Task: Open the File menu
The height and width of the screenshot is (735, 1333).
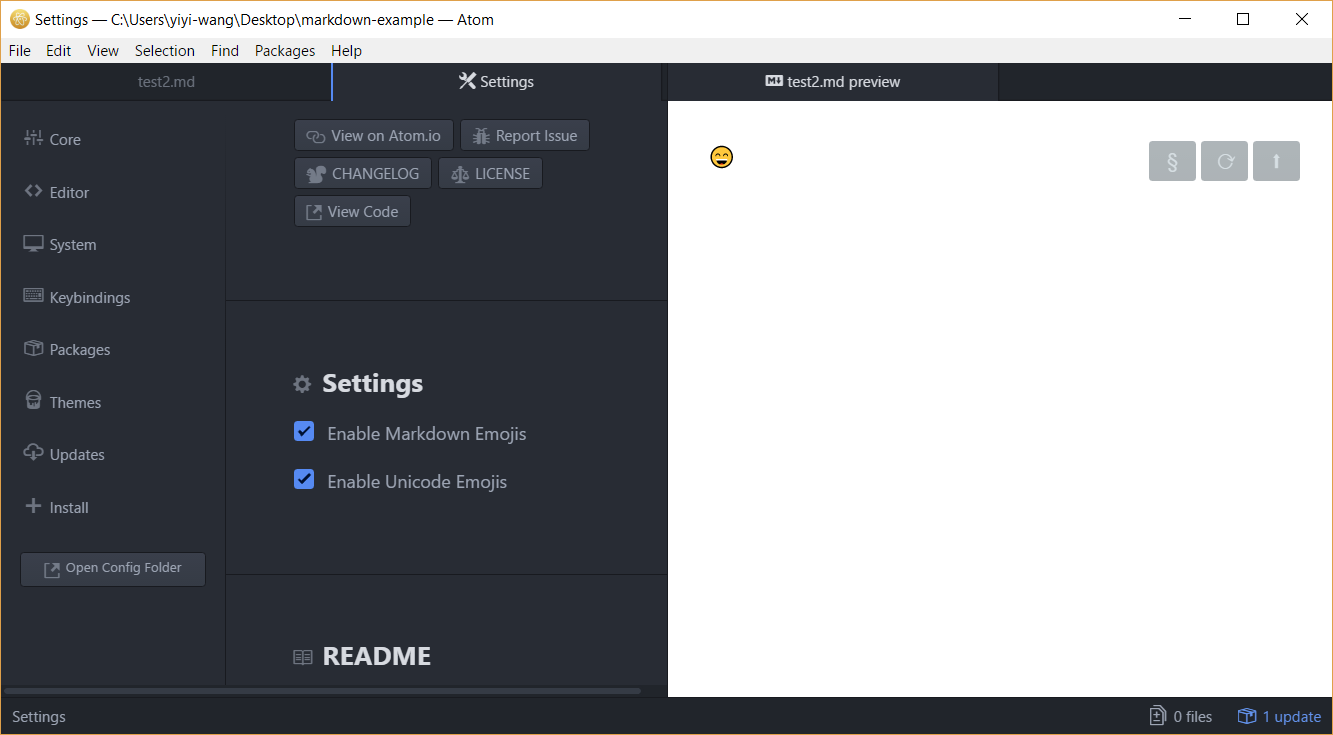Action: 19,50
